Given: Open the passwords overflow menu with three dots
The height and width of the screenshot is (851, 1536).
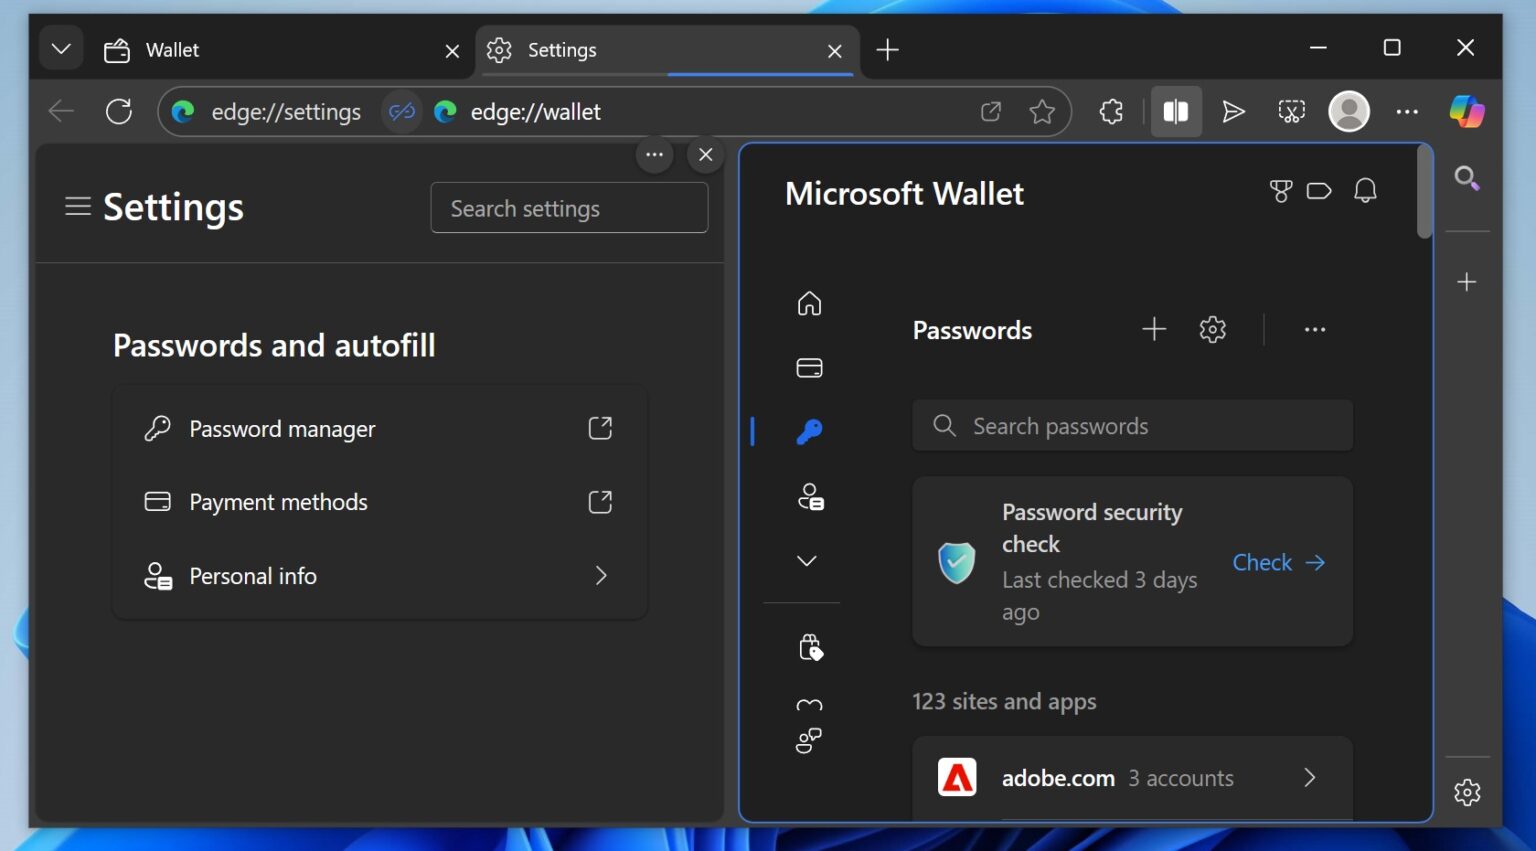Looking at the screenshot, I should pyautogui.click(x=1315, y=328).
